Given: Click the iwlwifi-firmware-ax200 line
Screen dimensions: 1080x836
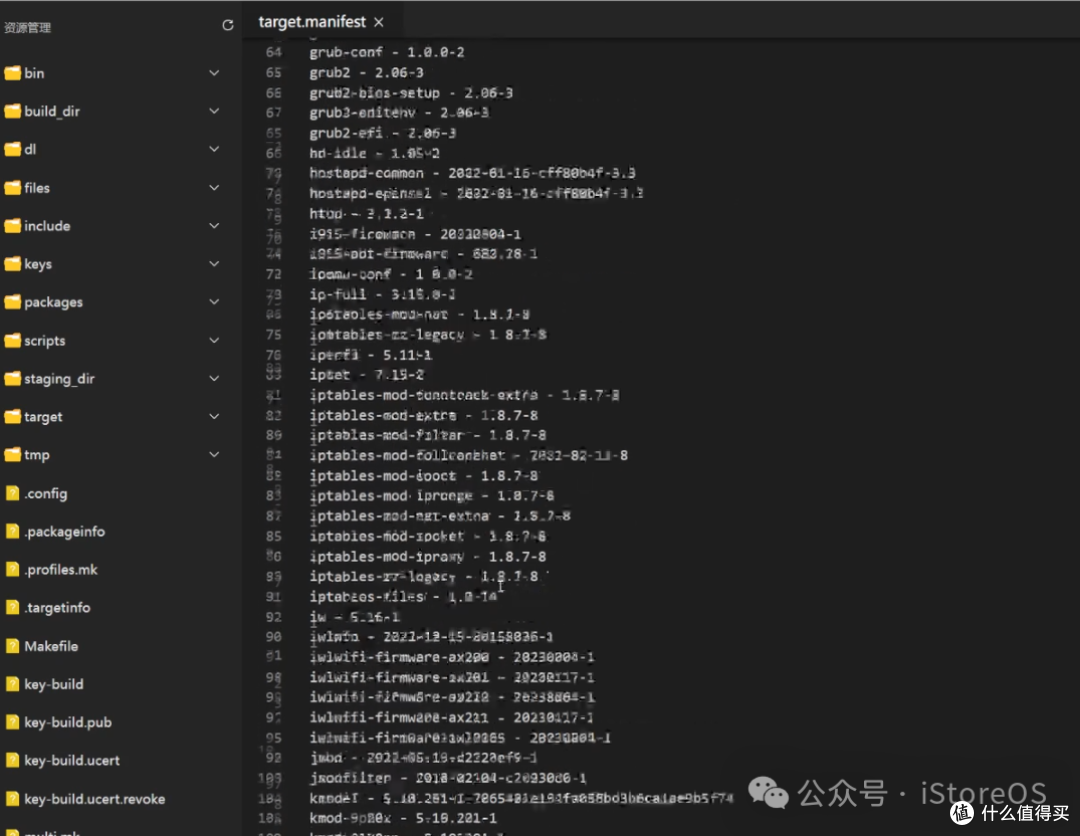Looking at the screenshot, I should (x=452, y=657).
